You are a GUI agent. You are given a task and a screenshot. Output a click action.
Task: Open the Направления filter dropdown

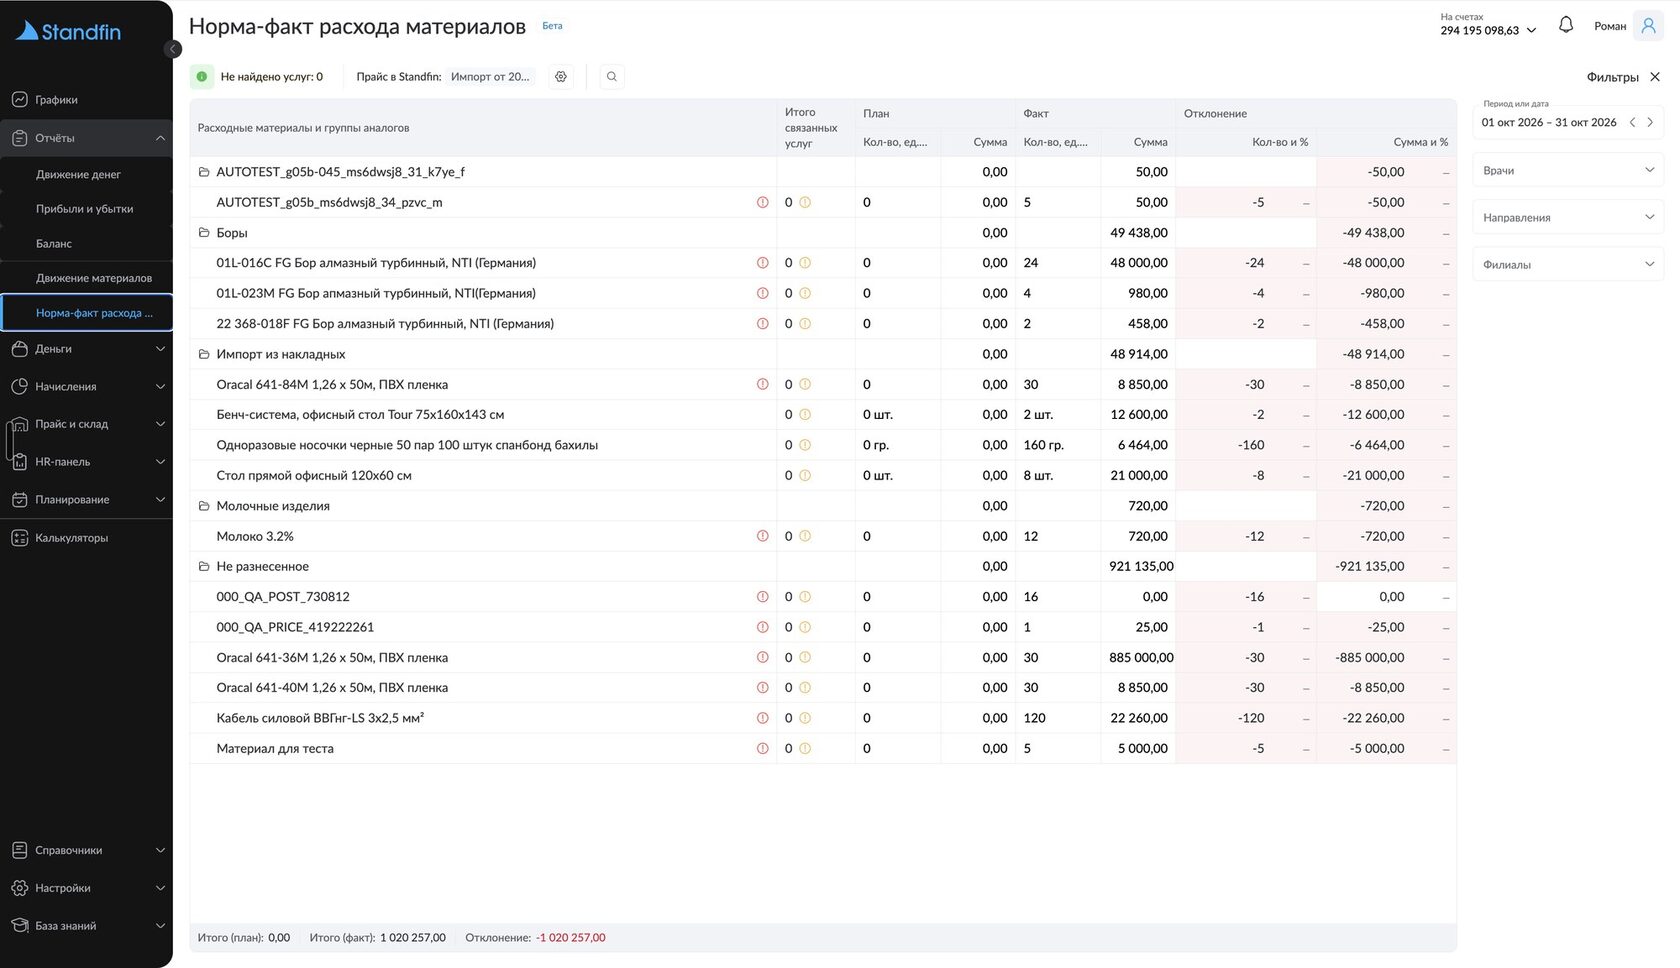(1568, 217)
